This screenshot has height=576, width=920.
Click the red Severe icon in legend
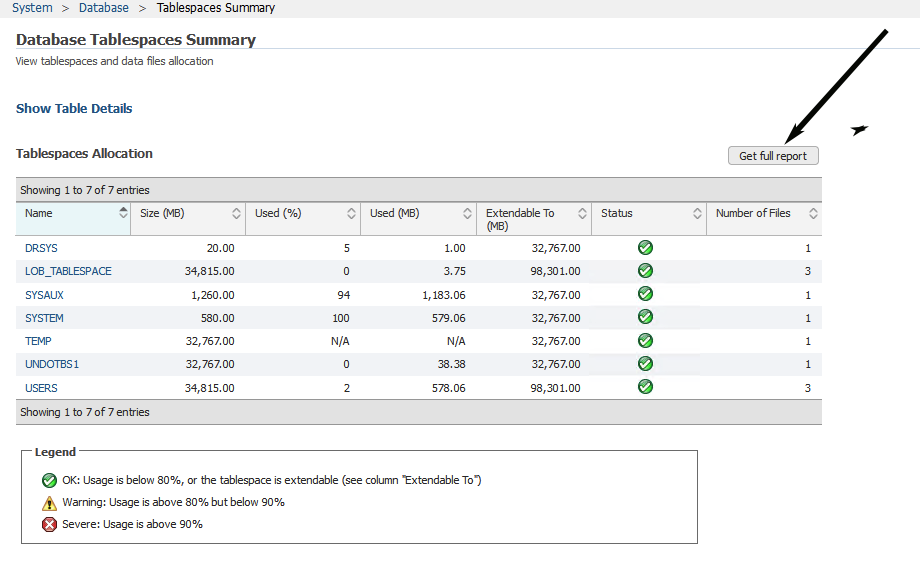pos(50,524)
